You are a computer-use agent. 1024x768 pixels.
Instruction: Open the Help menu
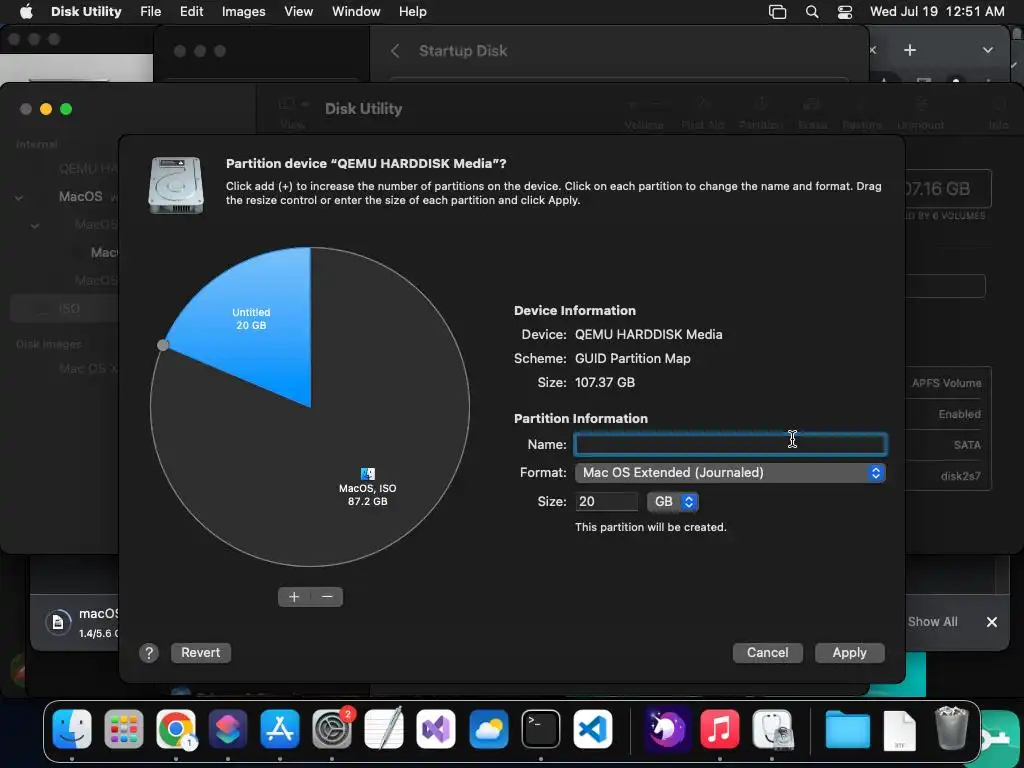coord(413,11)
